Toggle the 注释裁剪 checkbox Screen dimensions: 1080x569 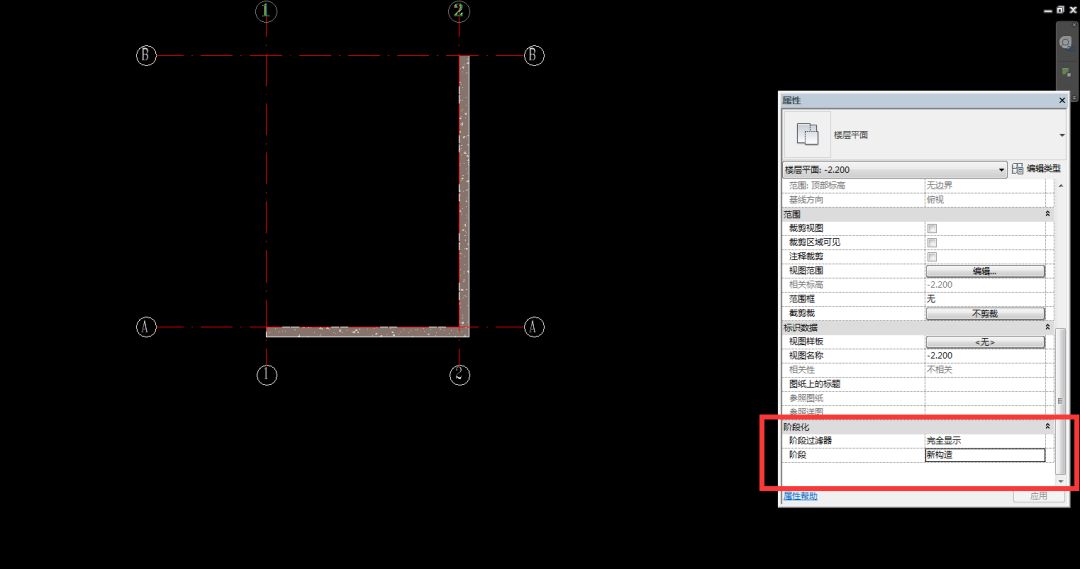932,257
